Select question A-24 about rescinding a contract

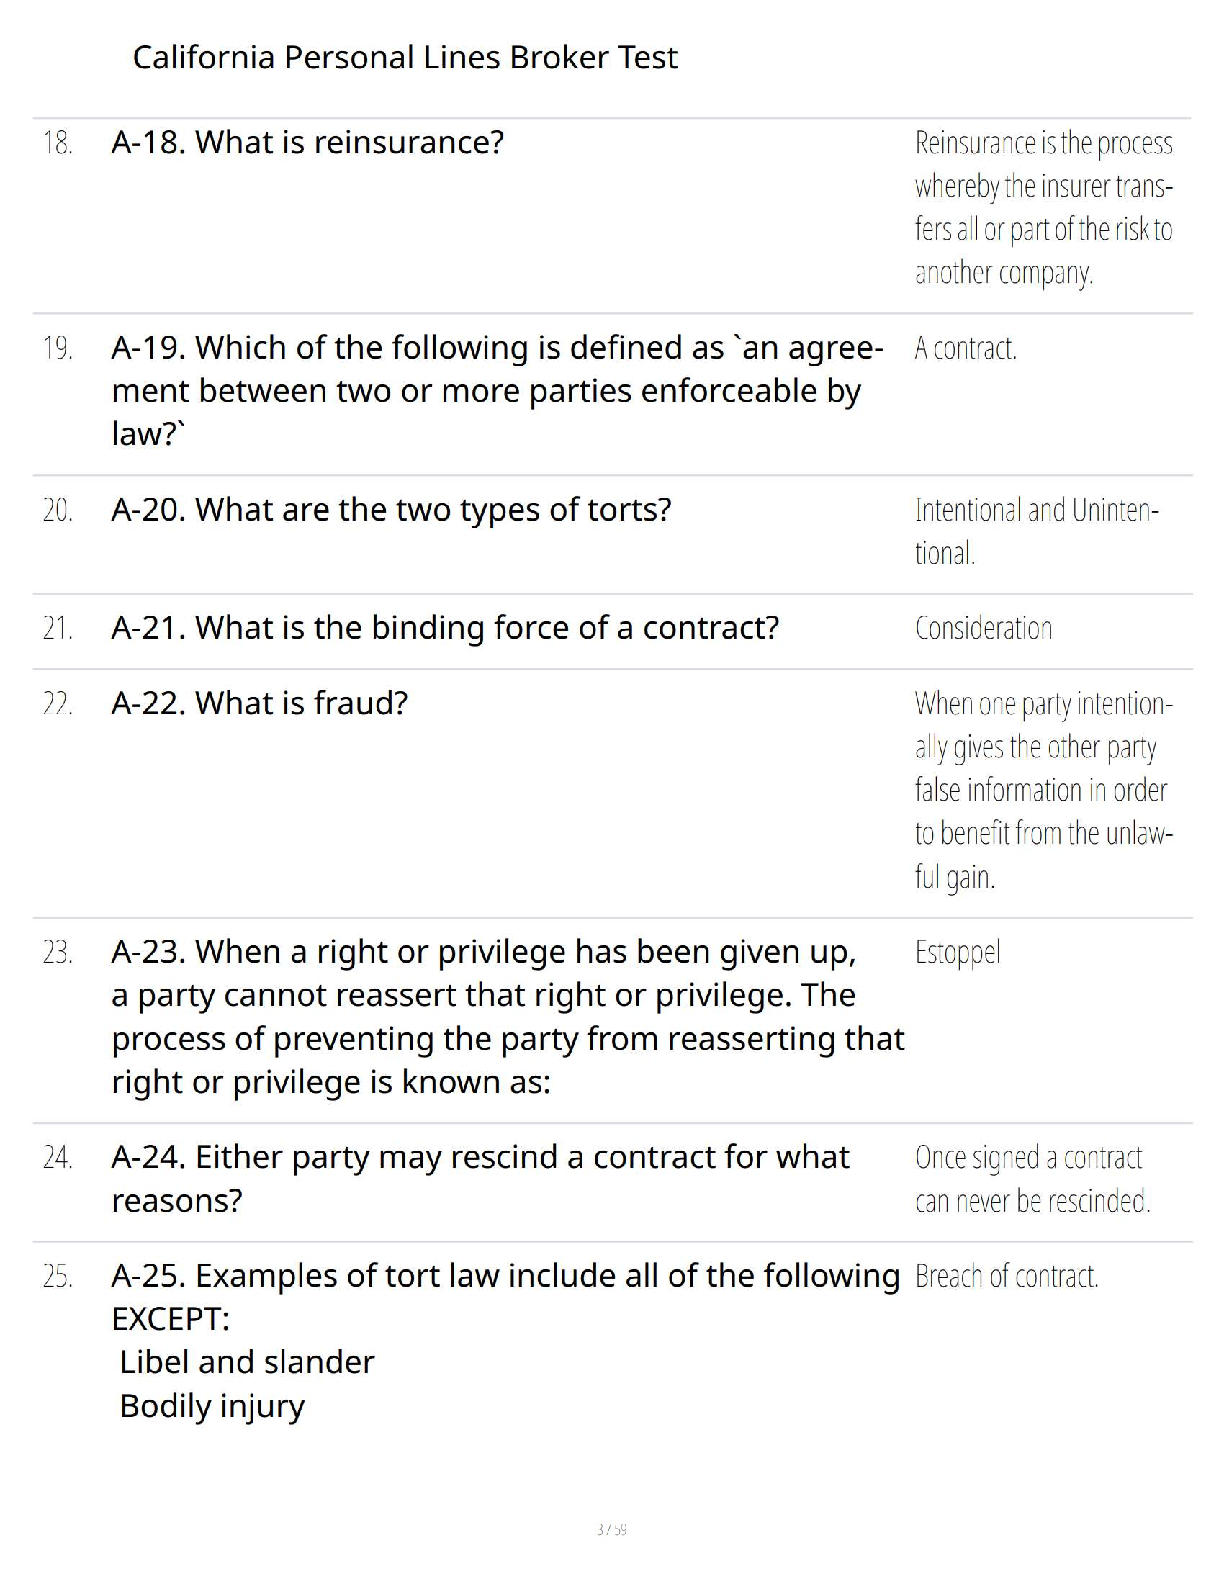pyautogui.click(x=480, y=1178)
